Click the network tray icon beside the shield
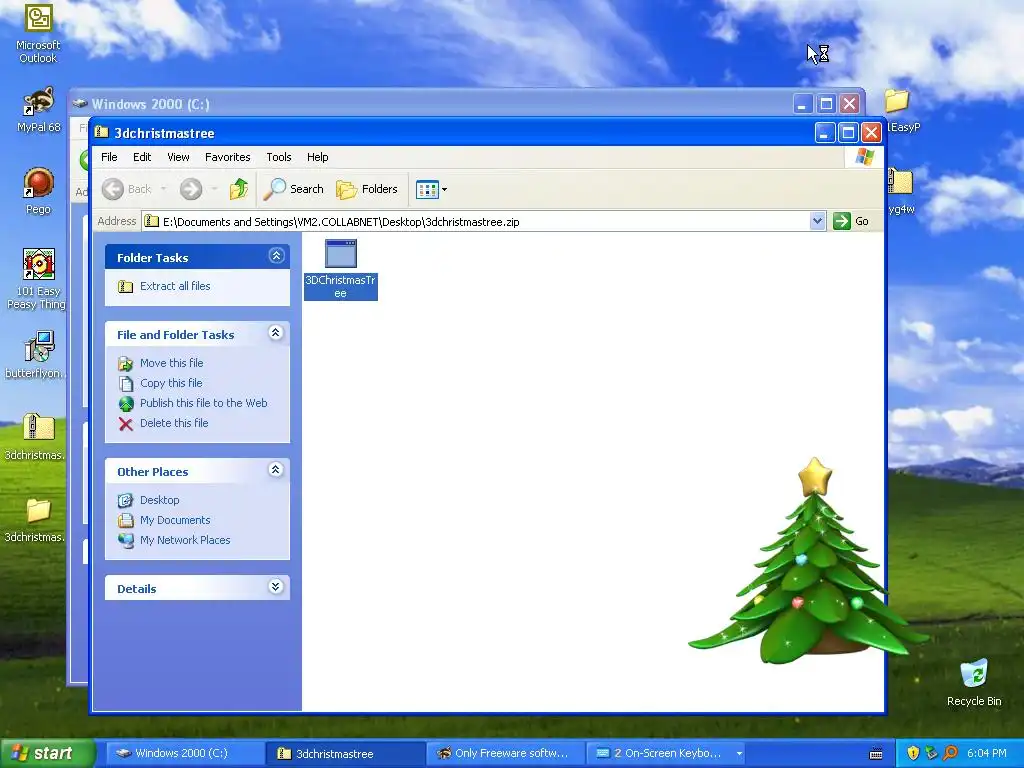Image resolution: width=1024 pixels, height=768 pixels. coord(931,754)
